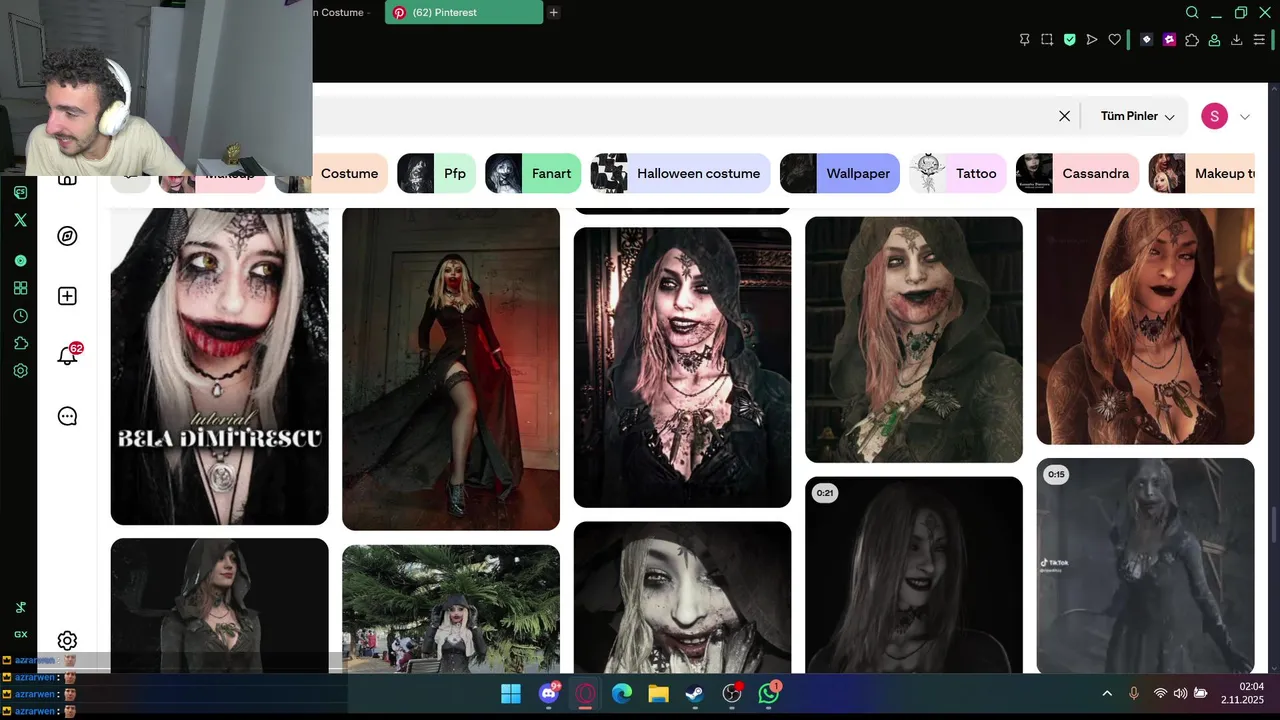Click the browser pin icon in toolbar

tap(1024, 40)
